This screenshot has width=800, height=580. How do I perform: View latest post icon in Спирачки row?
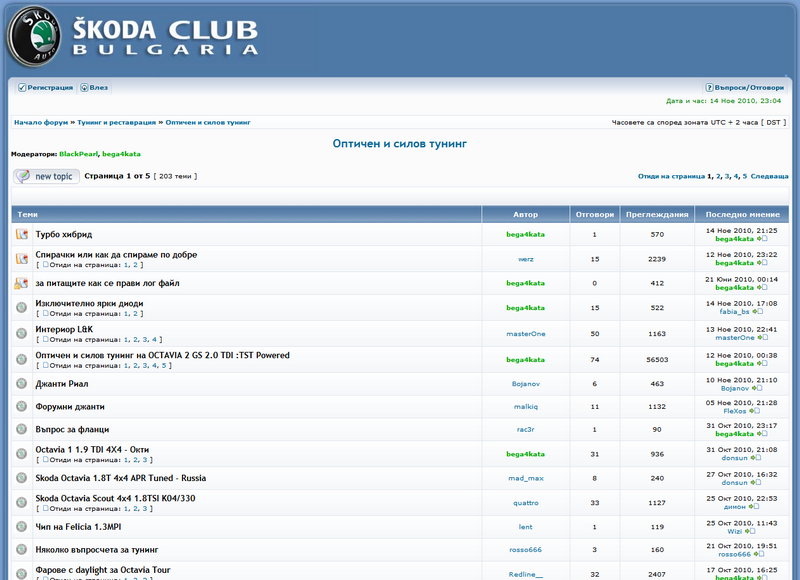coord(762,263)
